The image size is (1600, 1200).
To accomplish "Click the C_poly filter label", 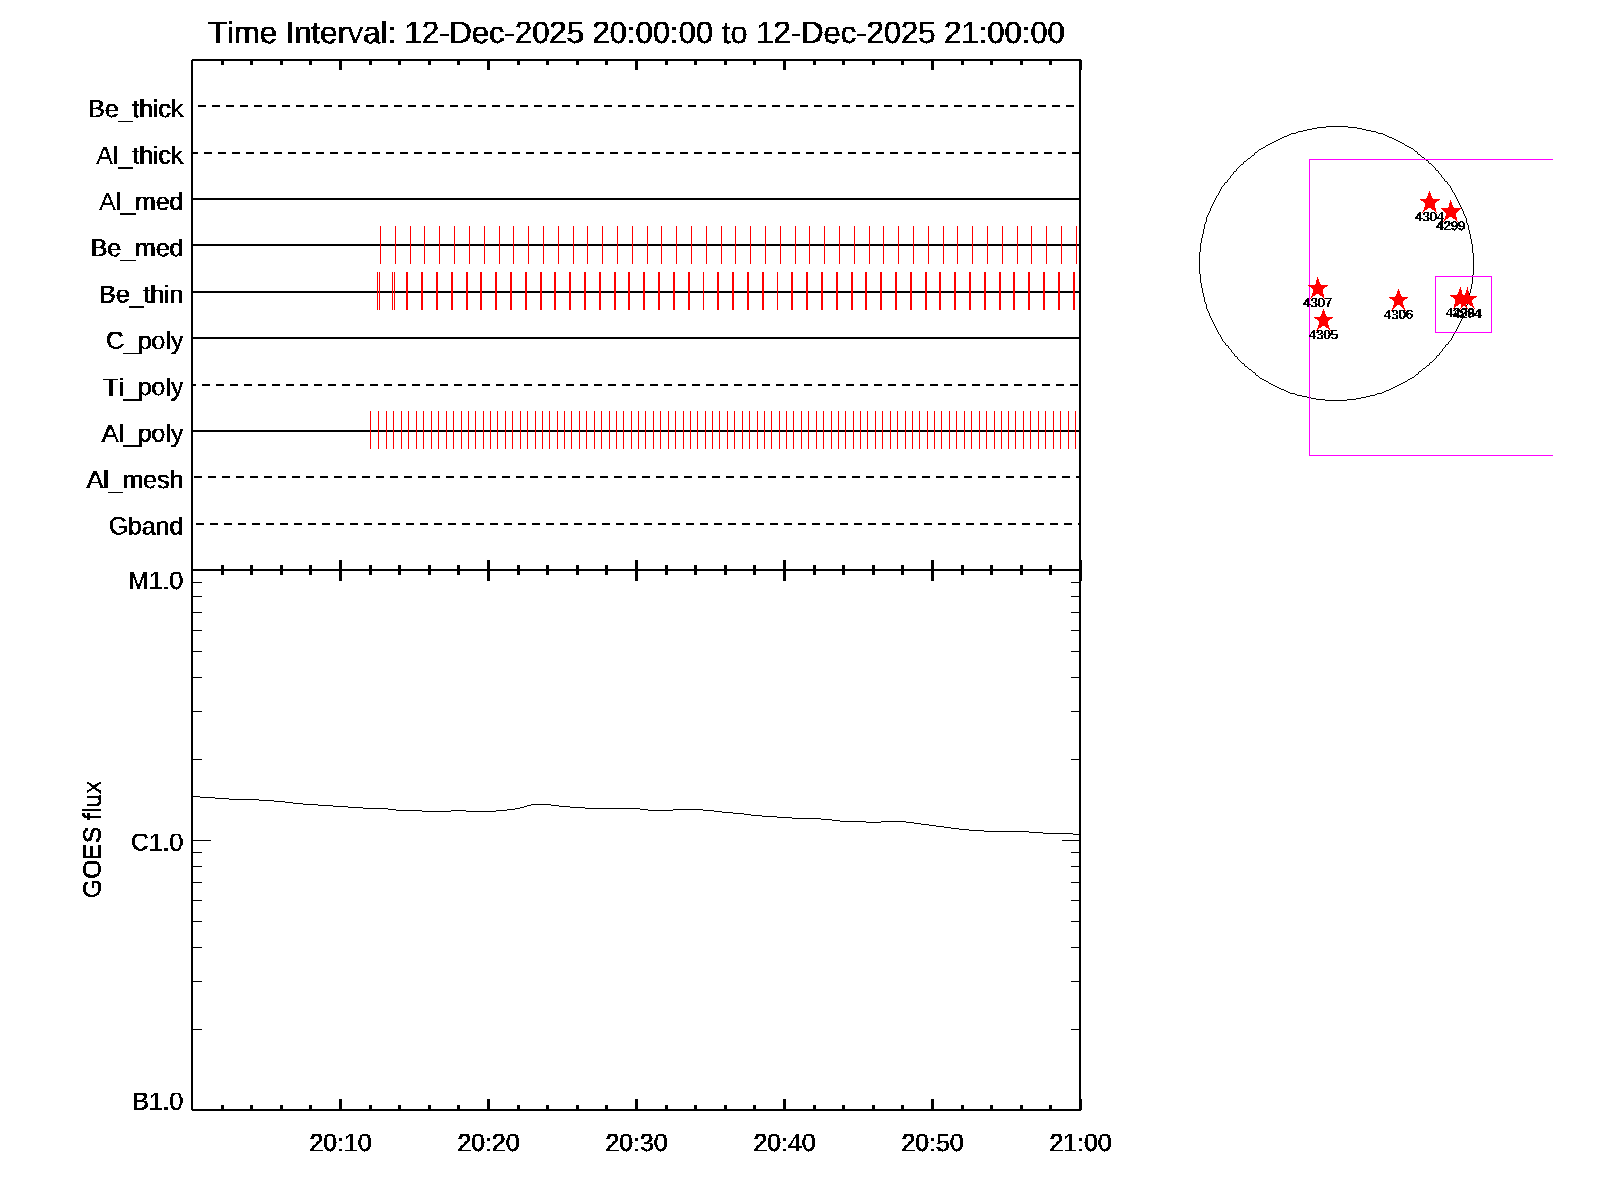I will pos(144,341).
